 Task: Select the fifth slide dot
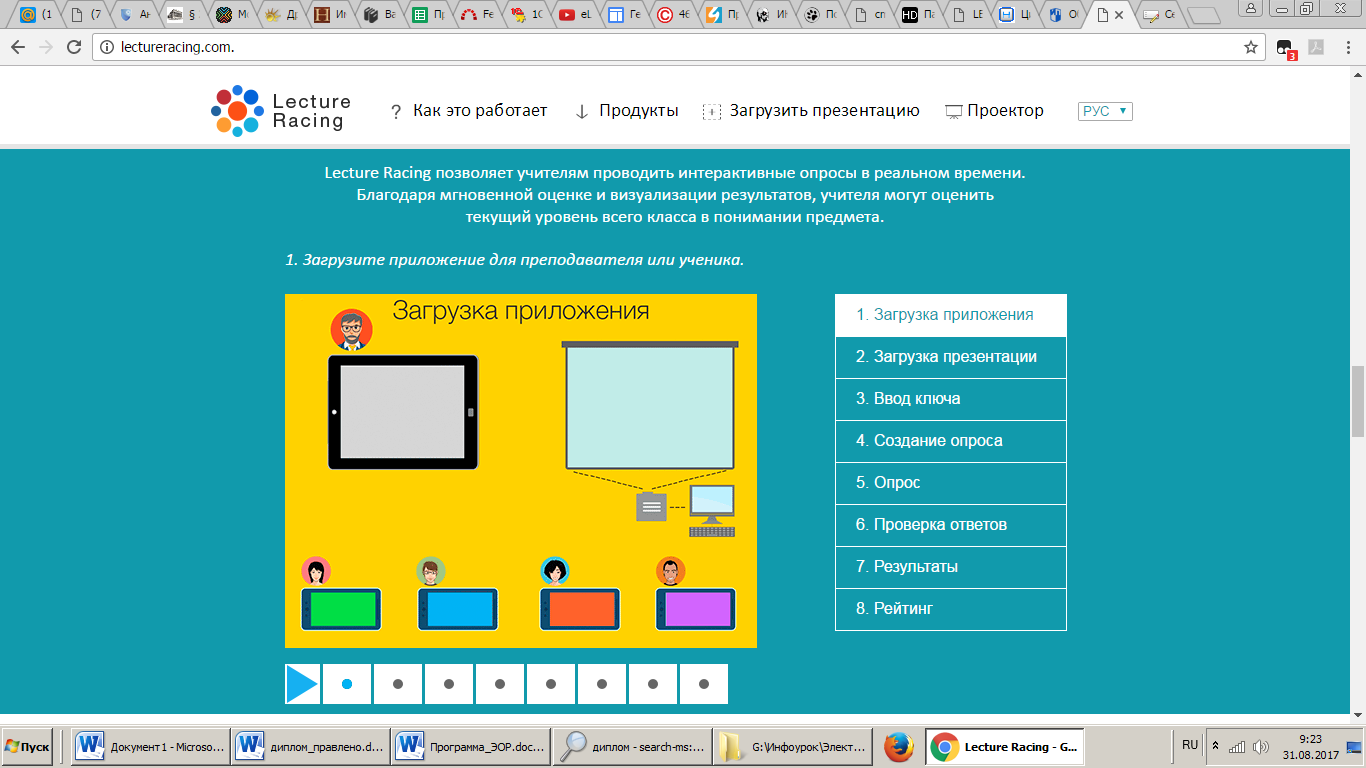[551, 684]
